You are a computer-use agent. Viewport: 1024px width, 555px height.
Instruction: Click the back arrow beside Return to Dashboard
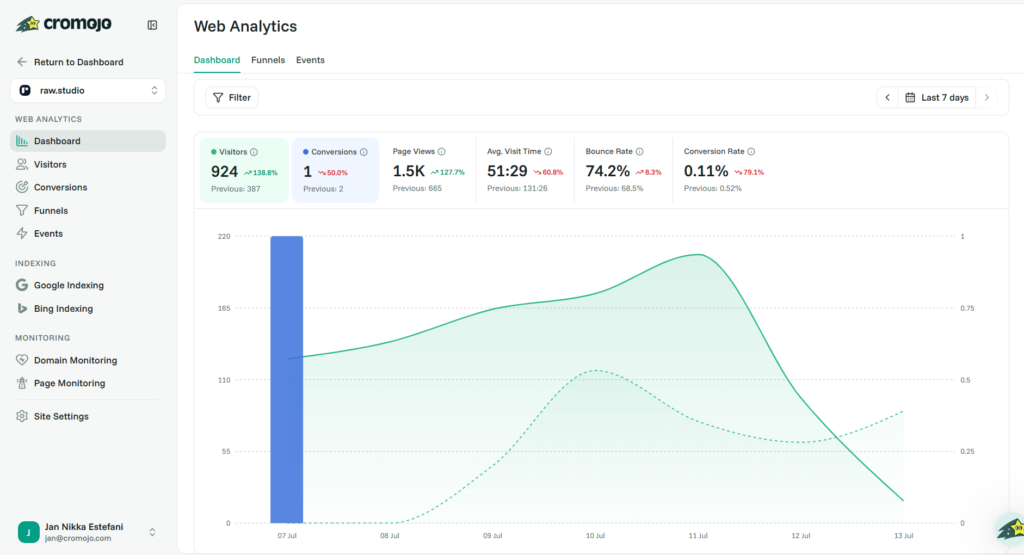22,61
